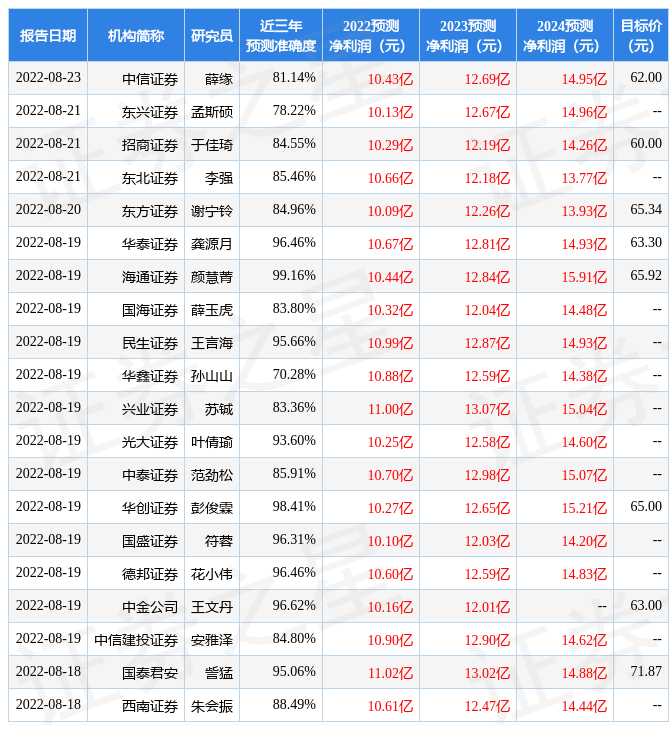669x730 pixels.
Task: Click the 2022-08-23 report date
Action: coord(48,77)
